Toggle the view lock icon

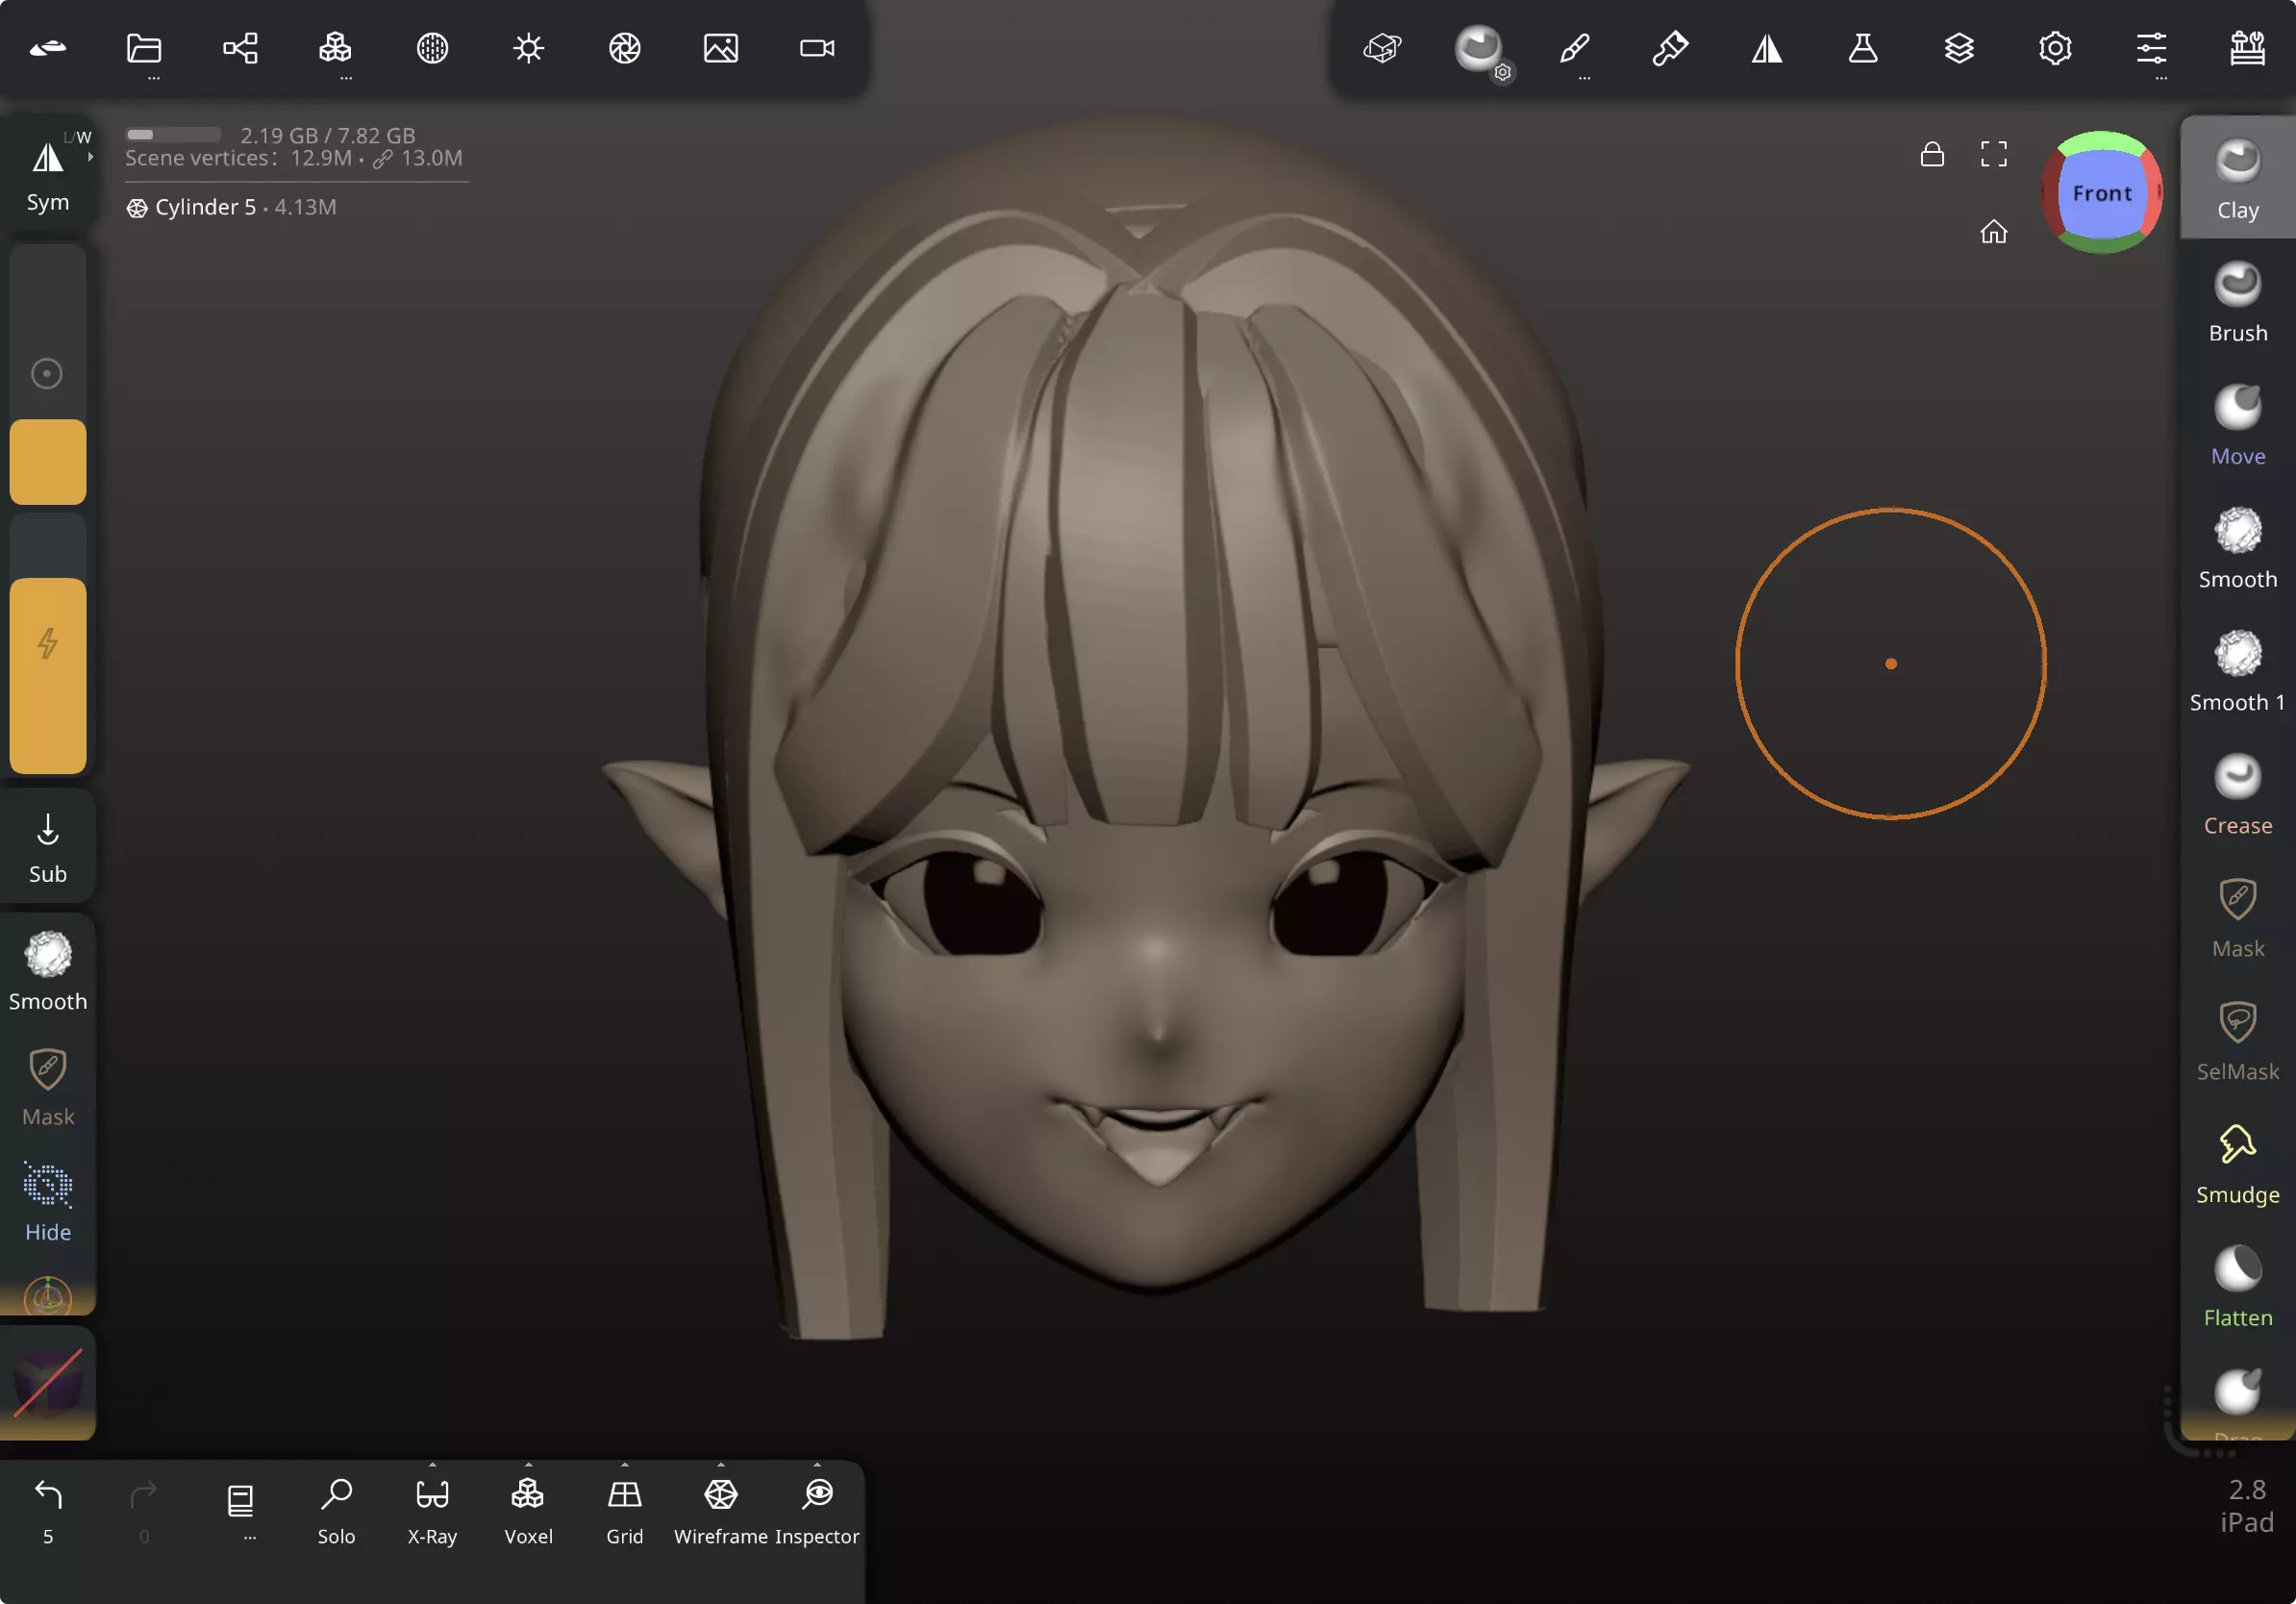1931,154
